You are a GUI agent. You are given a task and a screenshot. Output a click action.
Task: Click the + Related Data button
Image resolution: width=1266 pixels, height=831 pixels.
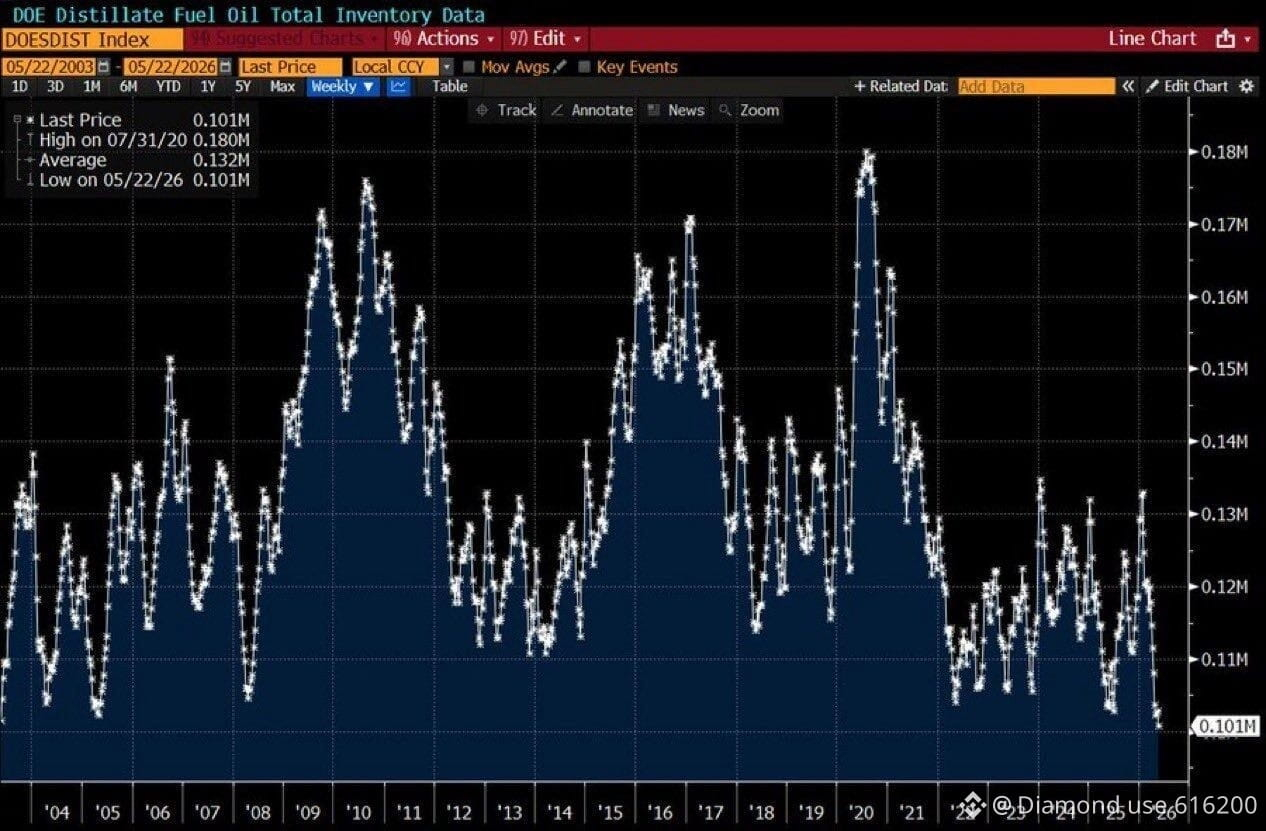tap(900, 86)
